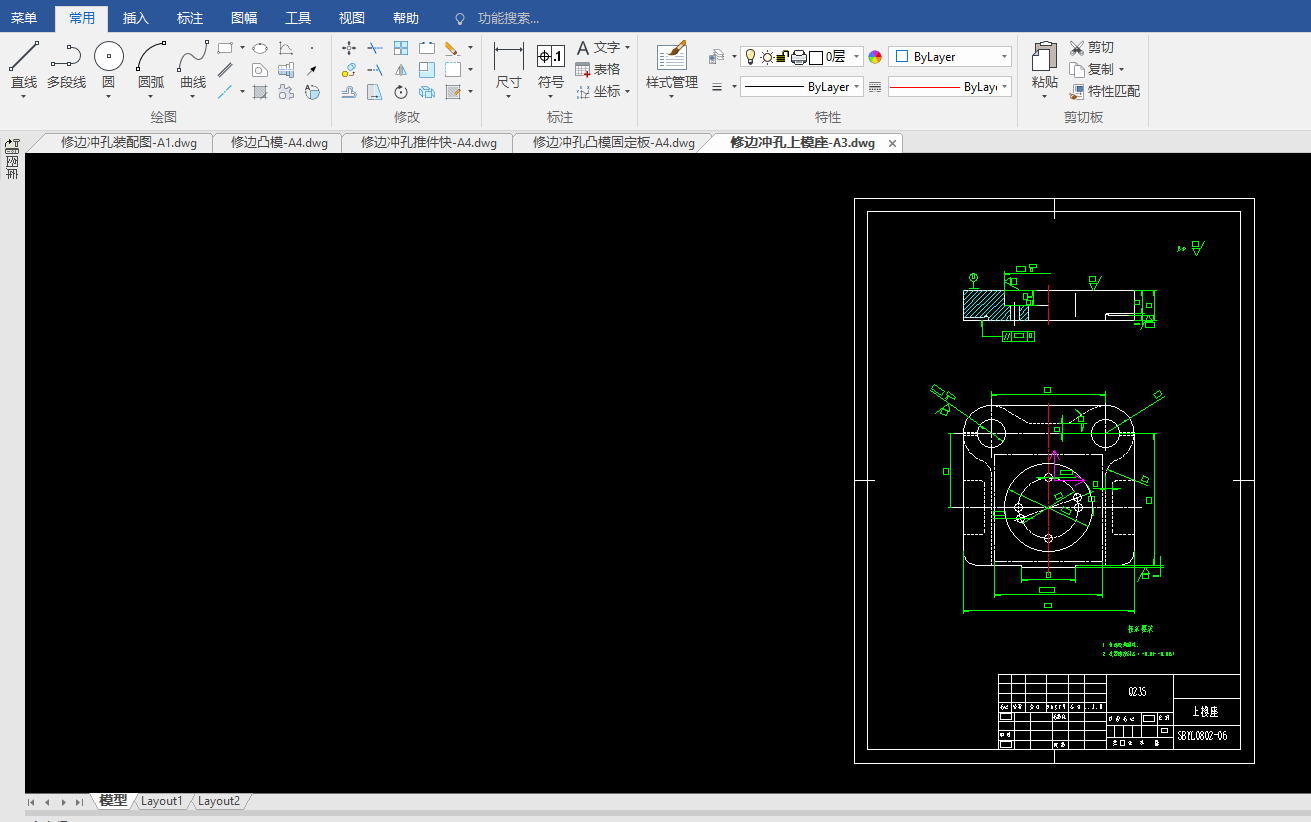Go to first layout arrow button
This screenshot has width=1311, height=822.
tap(32, 802)
